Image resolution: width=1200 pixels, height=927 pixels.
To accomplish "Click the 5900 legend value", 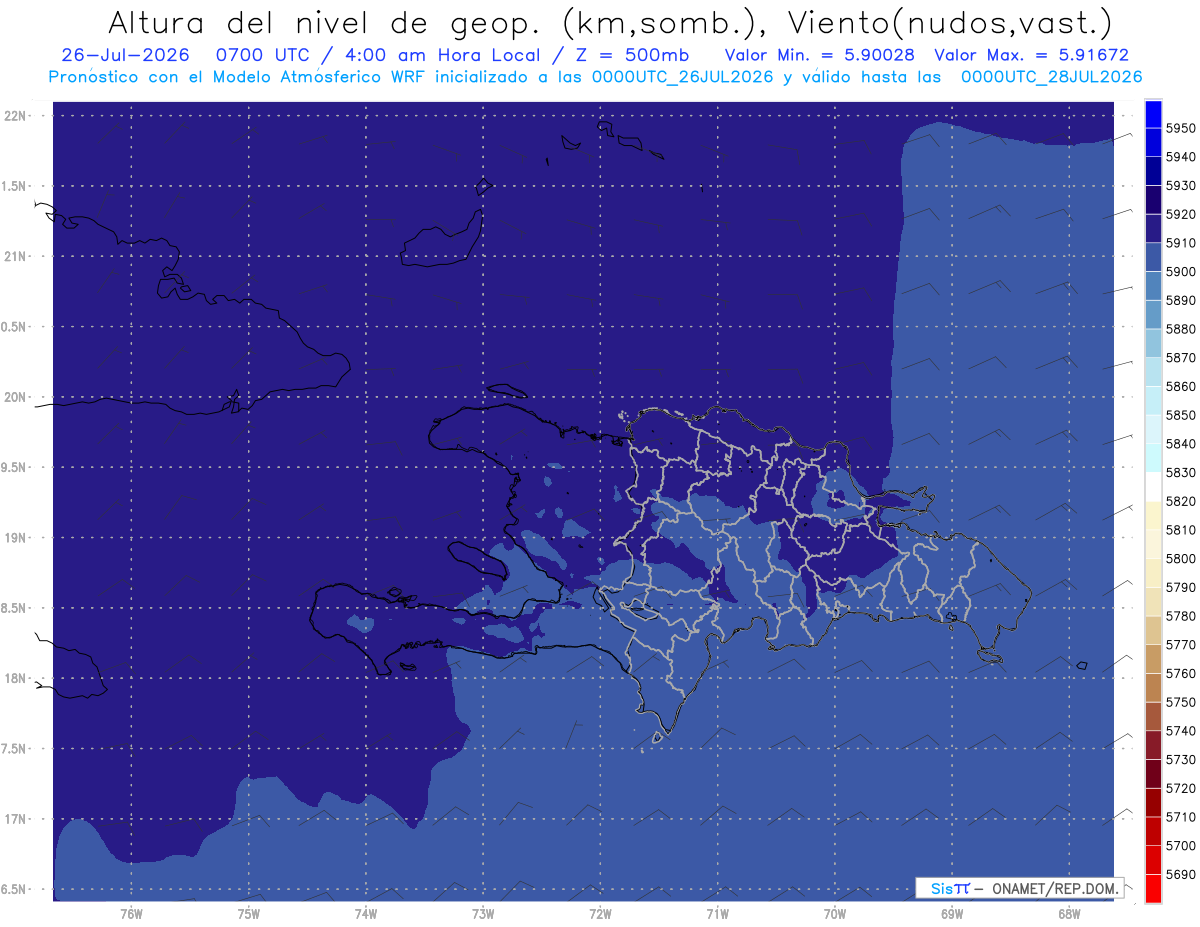I will coord(1180,271).
